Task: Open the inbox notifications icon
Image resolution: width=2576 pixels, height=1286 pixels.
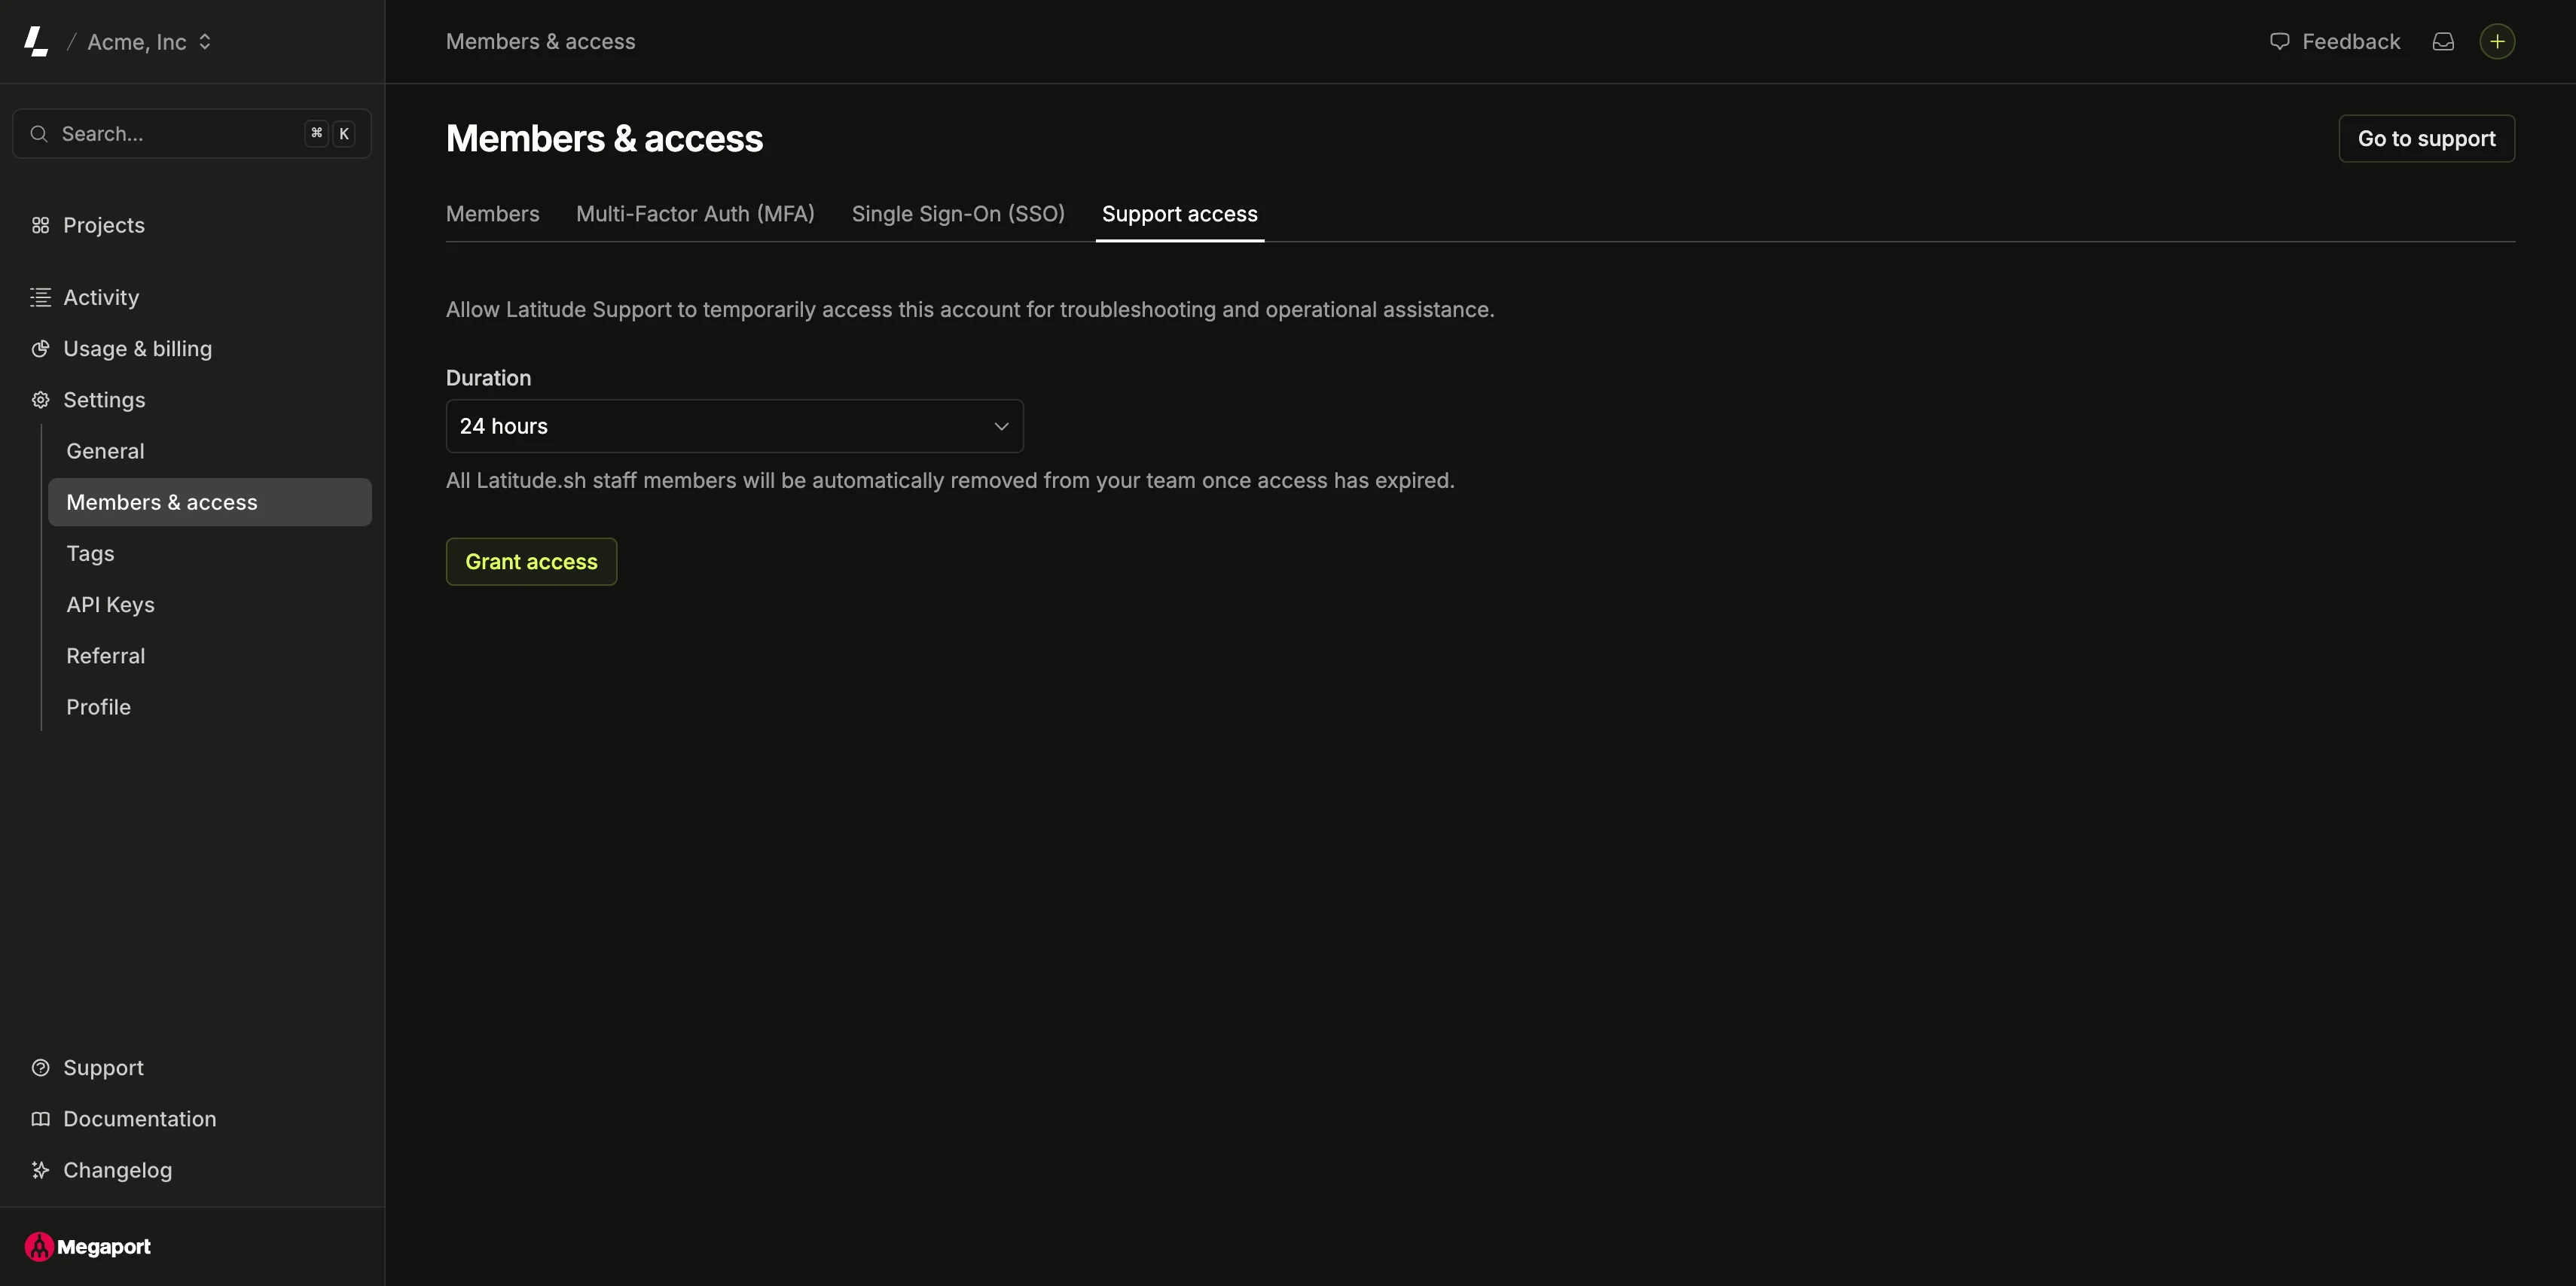Action: click(2443, 41)
